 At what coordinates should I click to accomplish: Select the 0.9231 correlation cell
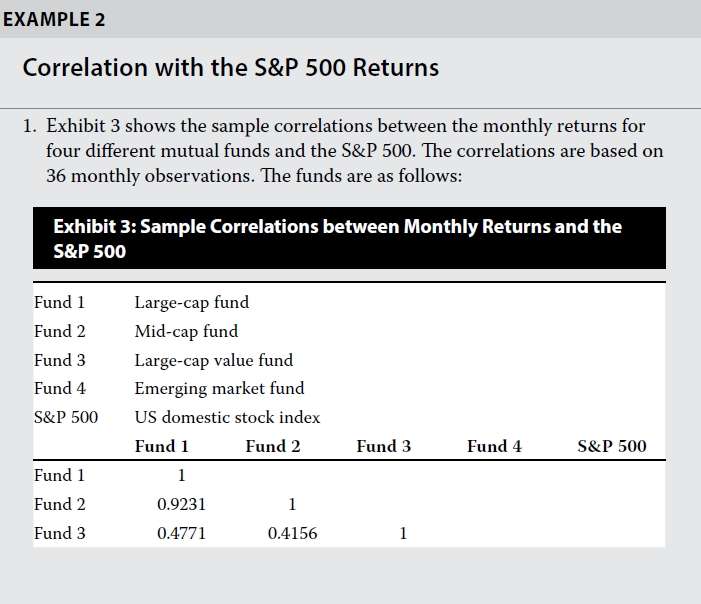[182, 504]
